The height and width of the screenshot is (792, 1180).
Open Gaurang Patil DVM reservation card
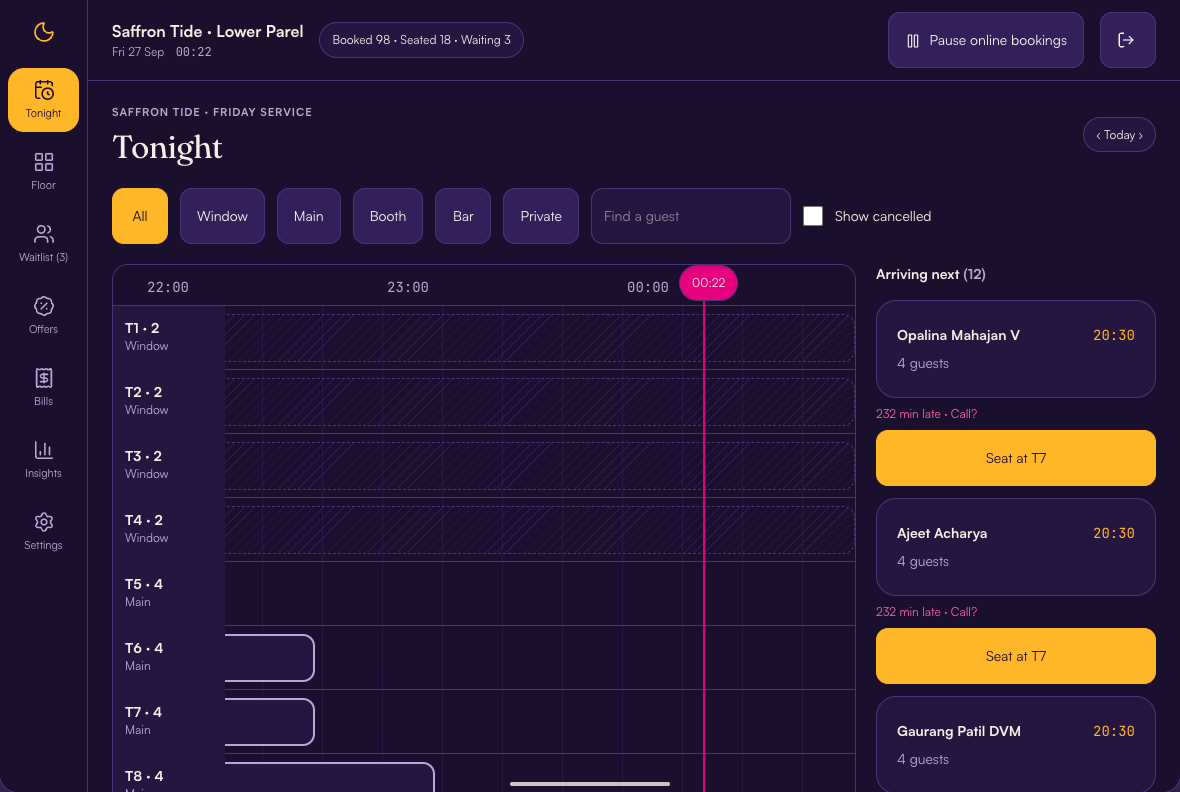coord(1016,744)
